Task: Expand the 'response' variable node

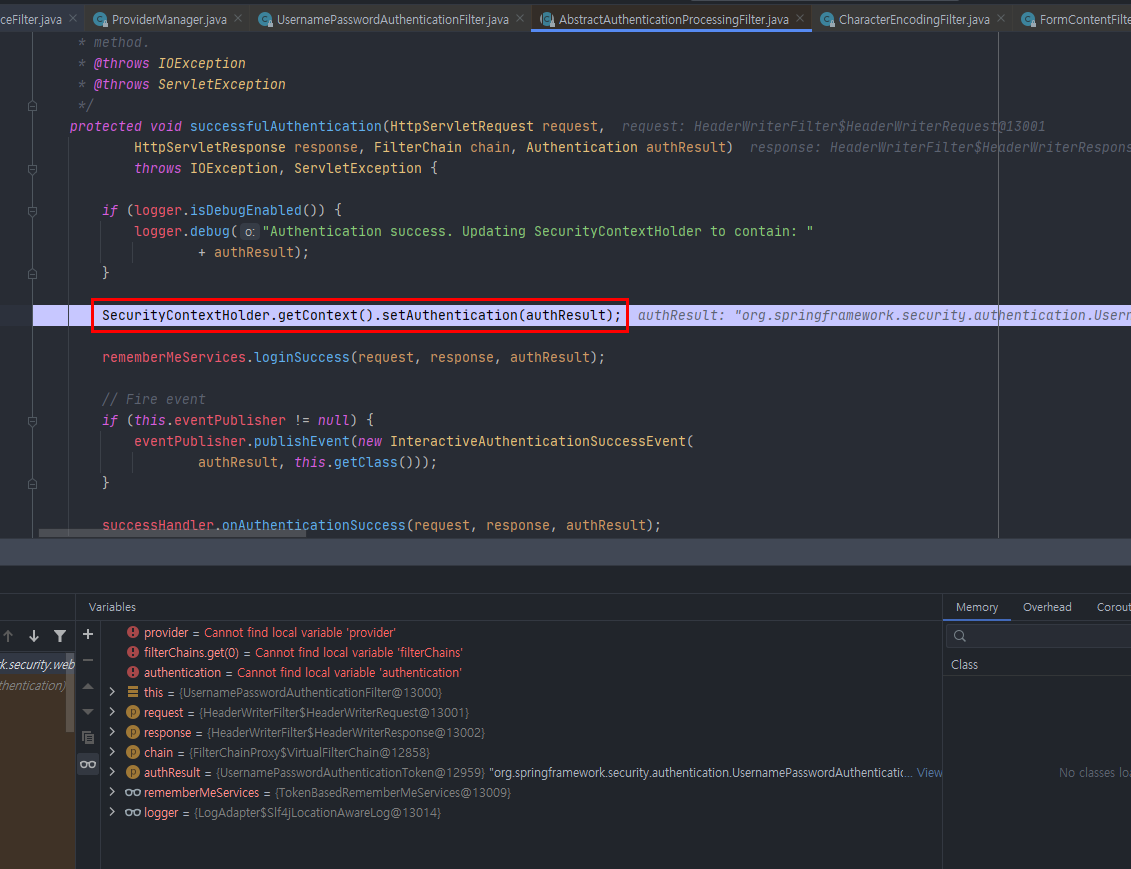Action: pos(113,732)
